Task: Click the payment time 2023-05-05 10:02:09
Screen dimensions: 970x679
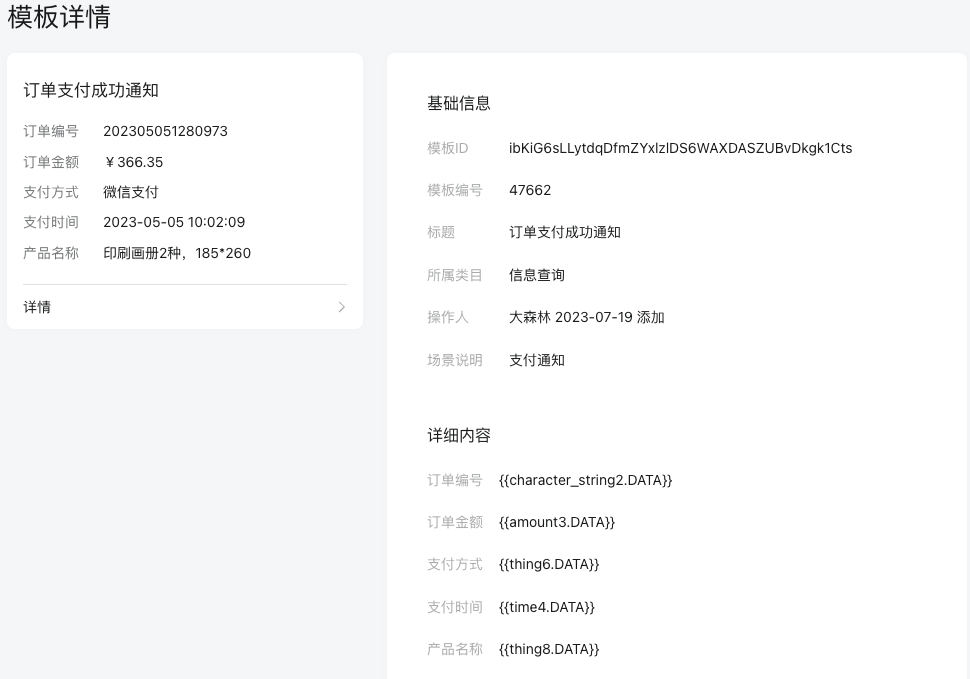Action: click(174, 222)
